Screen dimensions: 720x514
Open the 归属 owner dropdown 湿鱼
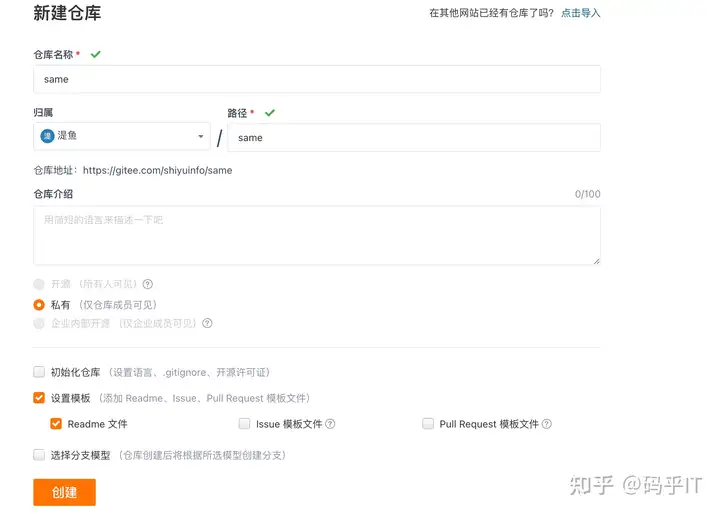122,136
